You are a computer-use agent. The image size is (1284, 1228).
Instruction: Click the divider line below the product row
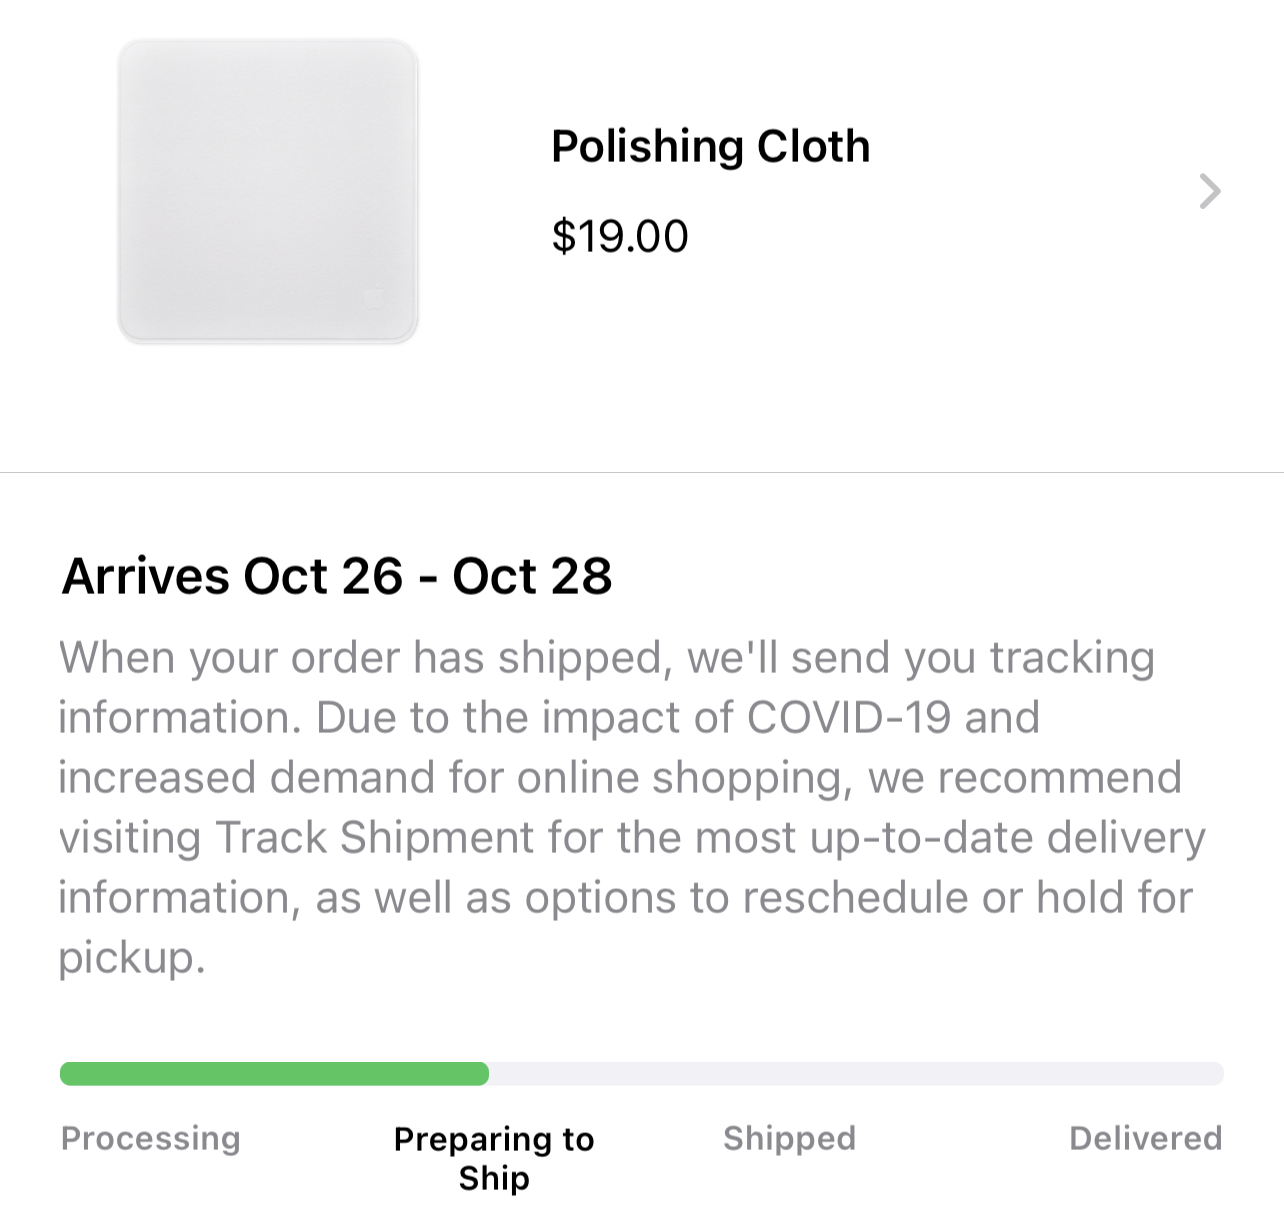point(642,472)
